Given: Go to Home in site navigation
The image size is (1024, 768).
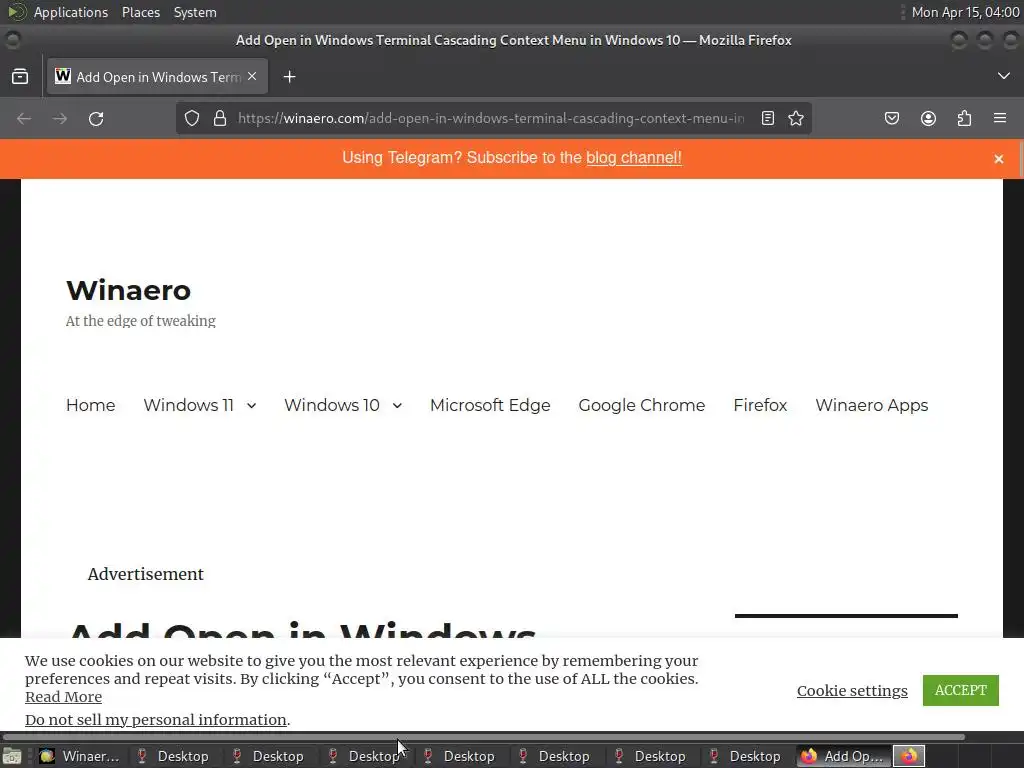Looking at the screenshot, I should pos(91,405).
